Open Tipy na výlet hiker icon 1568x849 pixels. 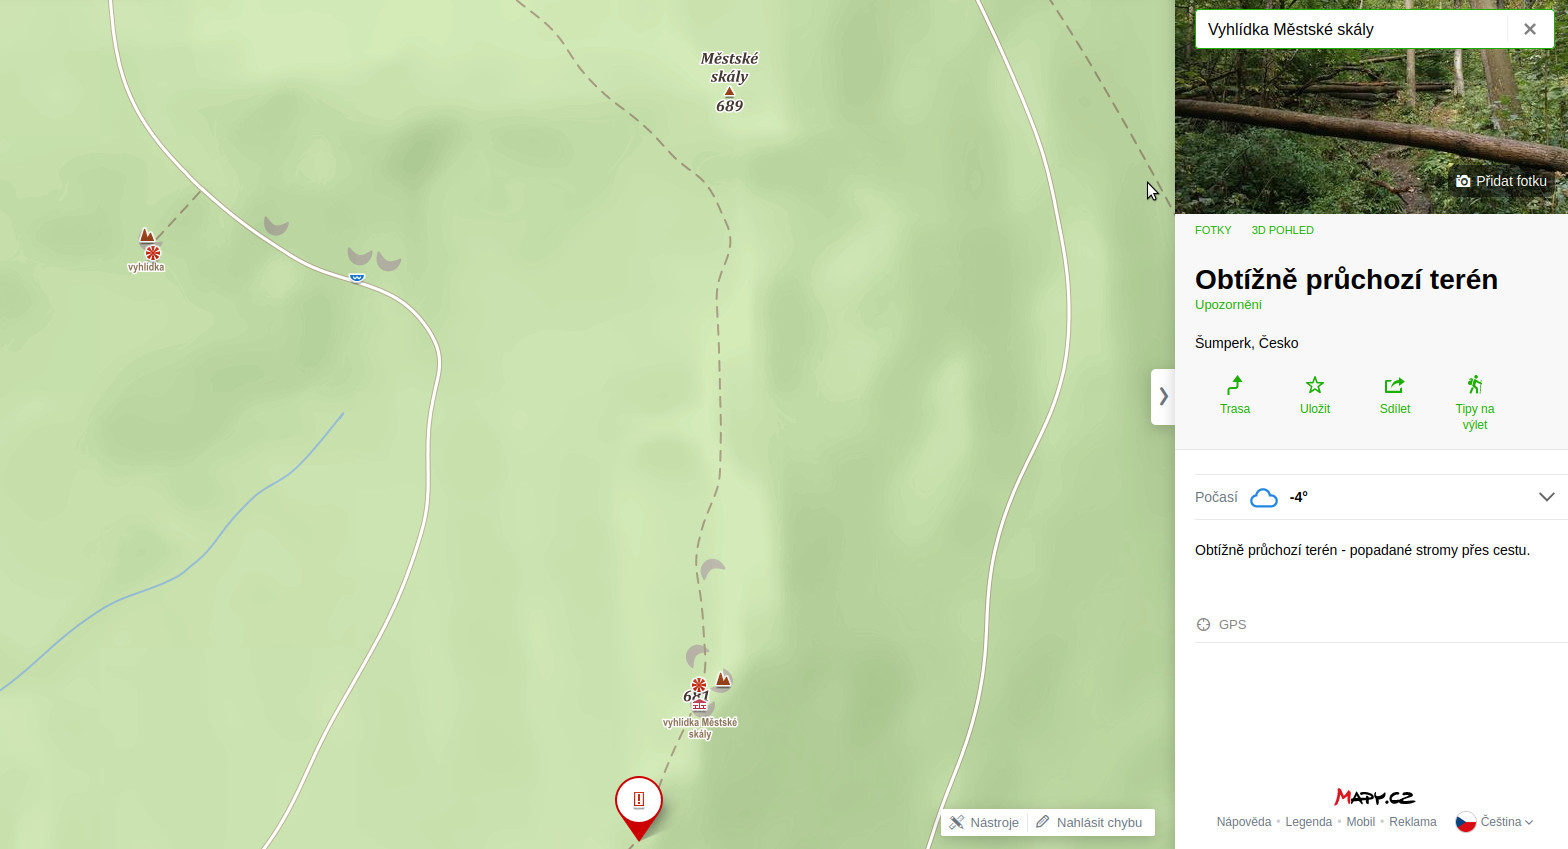coord(1474,385)
